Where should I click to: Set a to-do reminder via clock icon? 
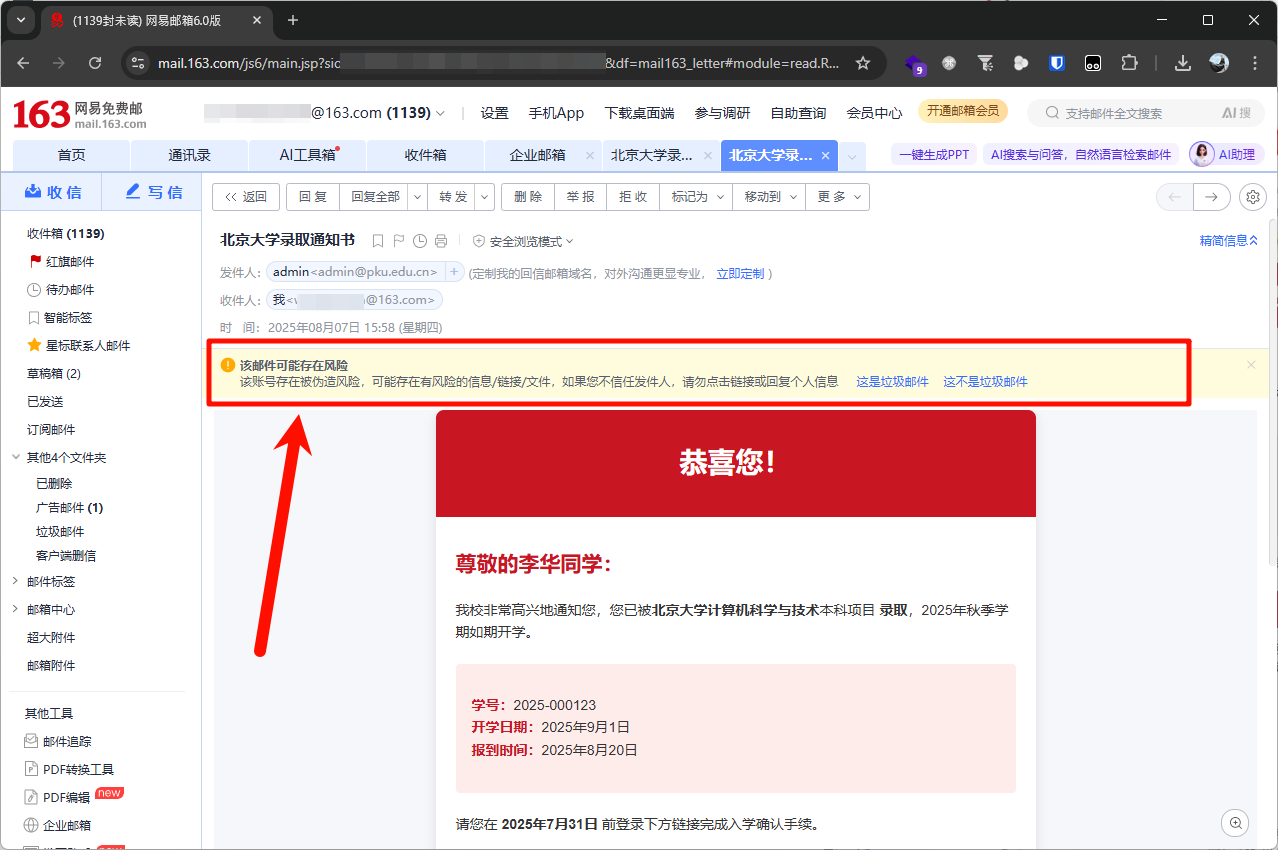tap(420, 241)
